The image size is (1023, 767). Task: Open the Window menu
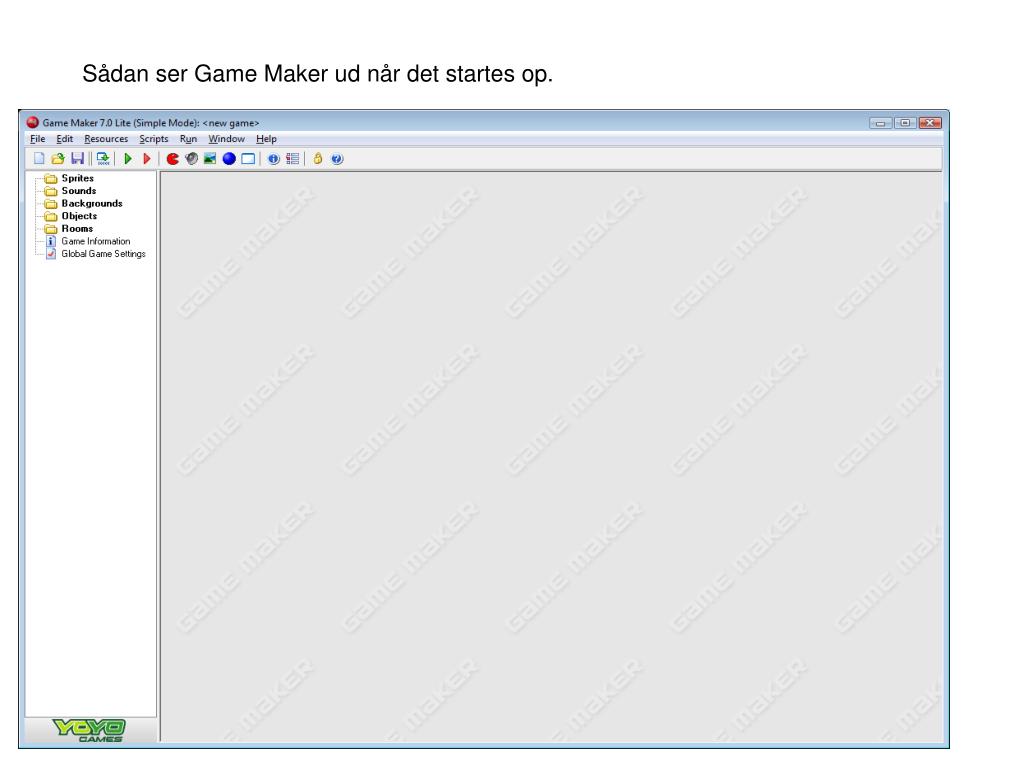(226, 139)
